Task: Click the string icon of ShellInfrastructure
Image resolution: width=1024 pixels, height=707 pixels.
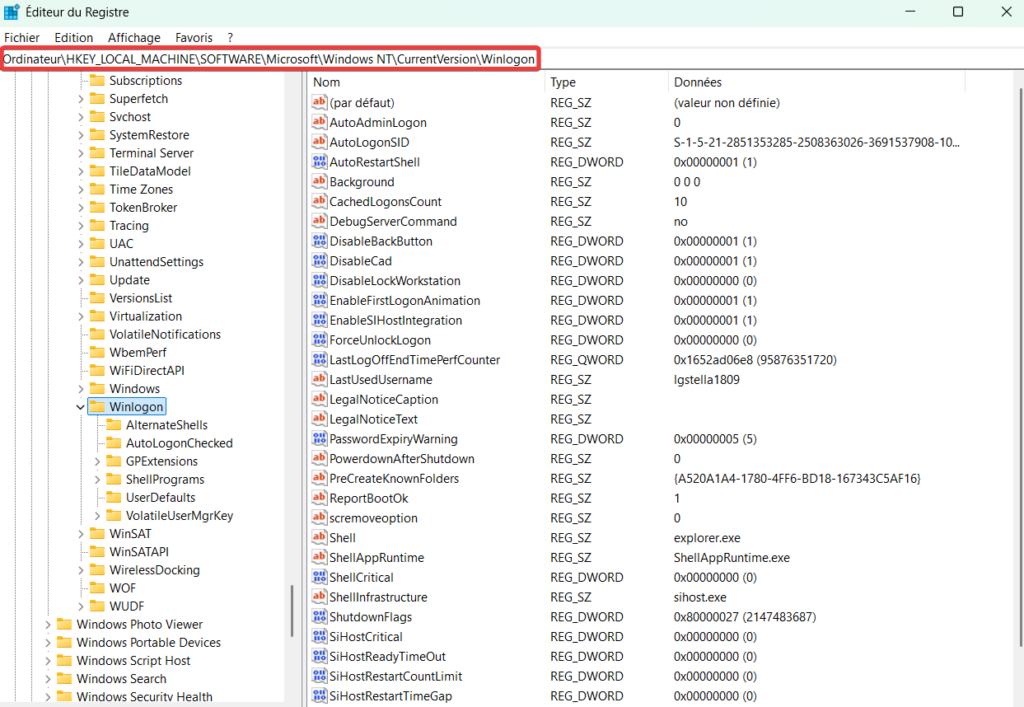Action: tap(319, 597)
